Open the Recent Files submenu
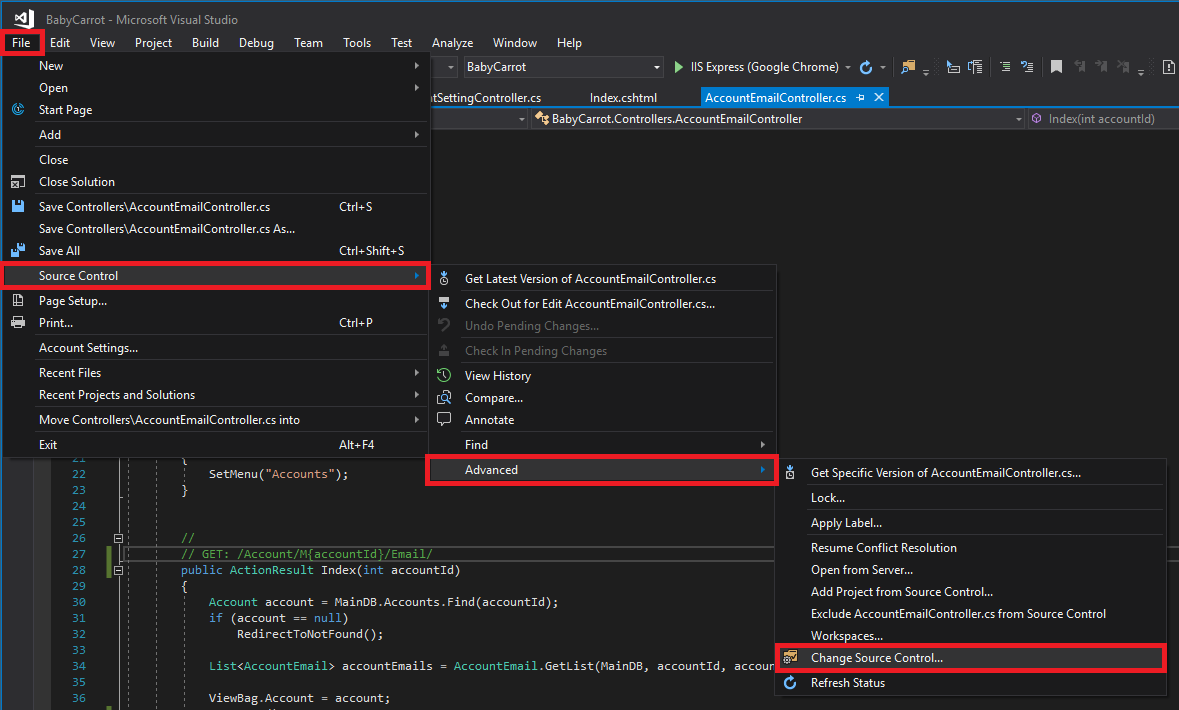This screenshot has width=1179, height=710. [x=70, y=373]
